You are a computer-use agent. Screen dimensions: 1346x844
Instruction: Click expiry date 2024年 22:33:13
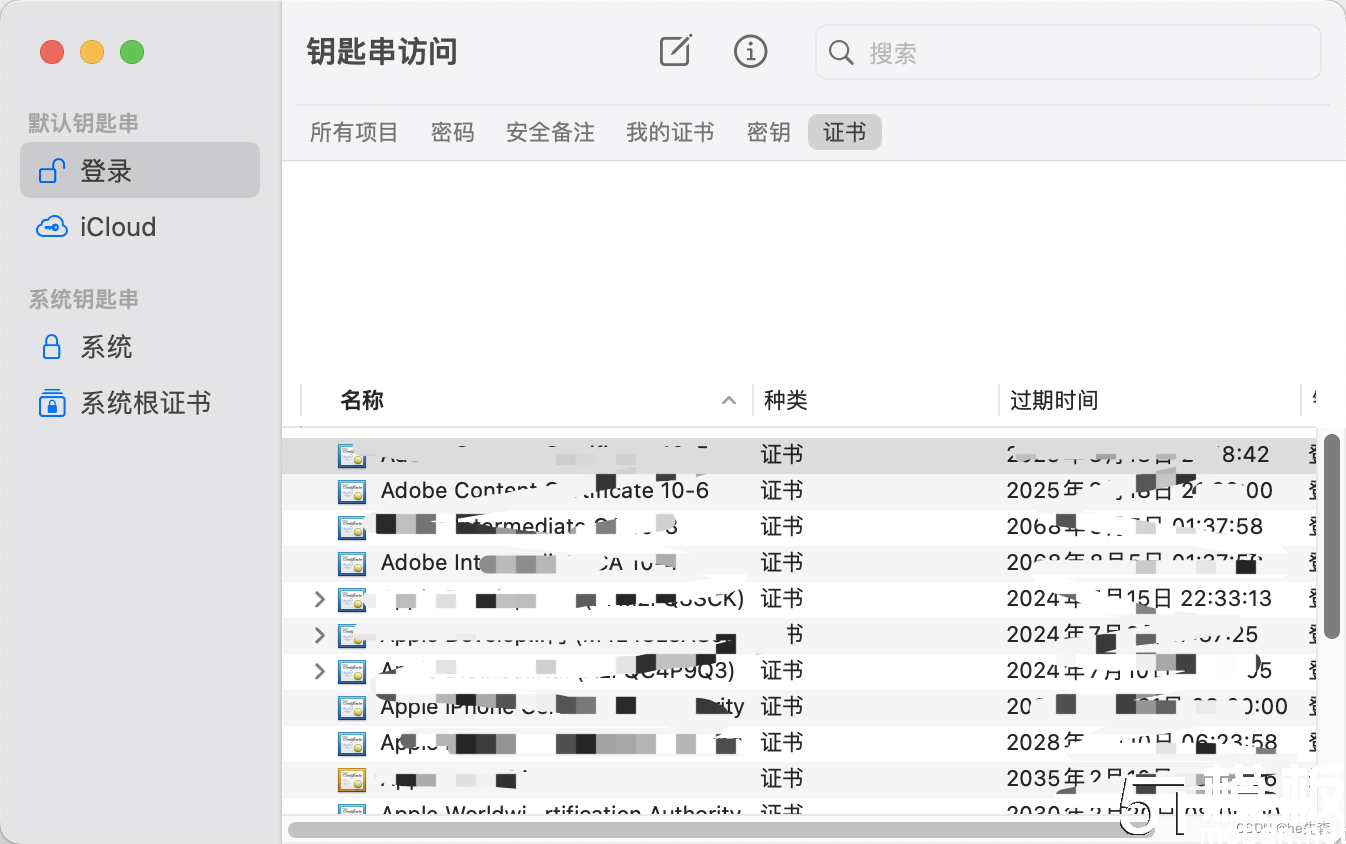(1139, 599)
